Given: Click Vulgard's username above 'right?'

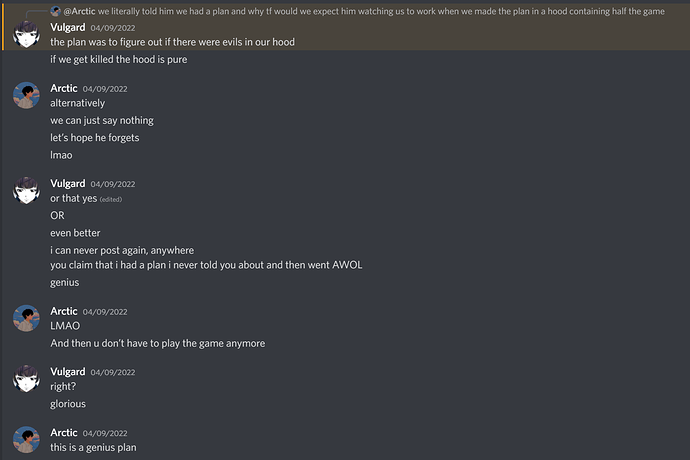Looking at the screenshot, I should [68, 372].
